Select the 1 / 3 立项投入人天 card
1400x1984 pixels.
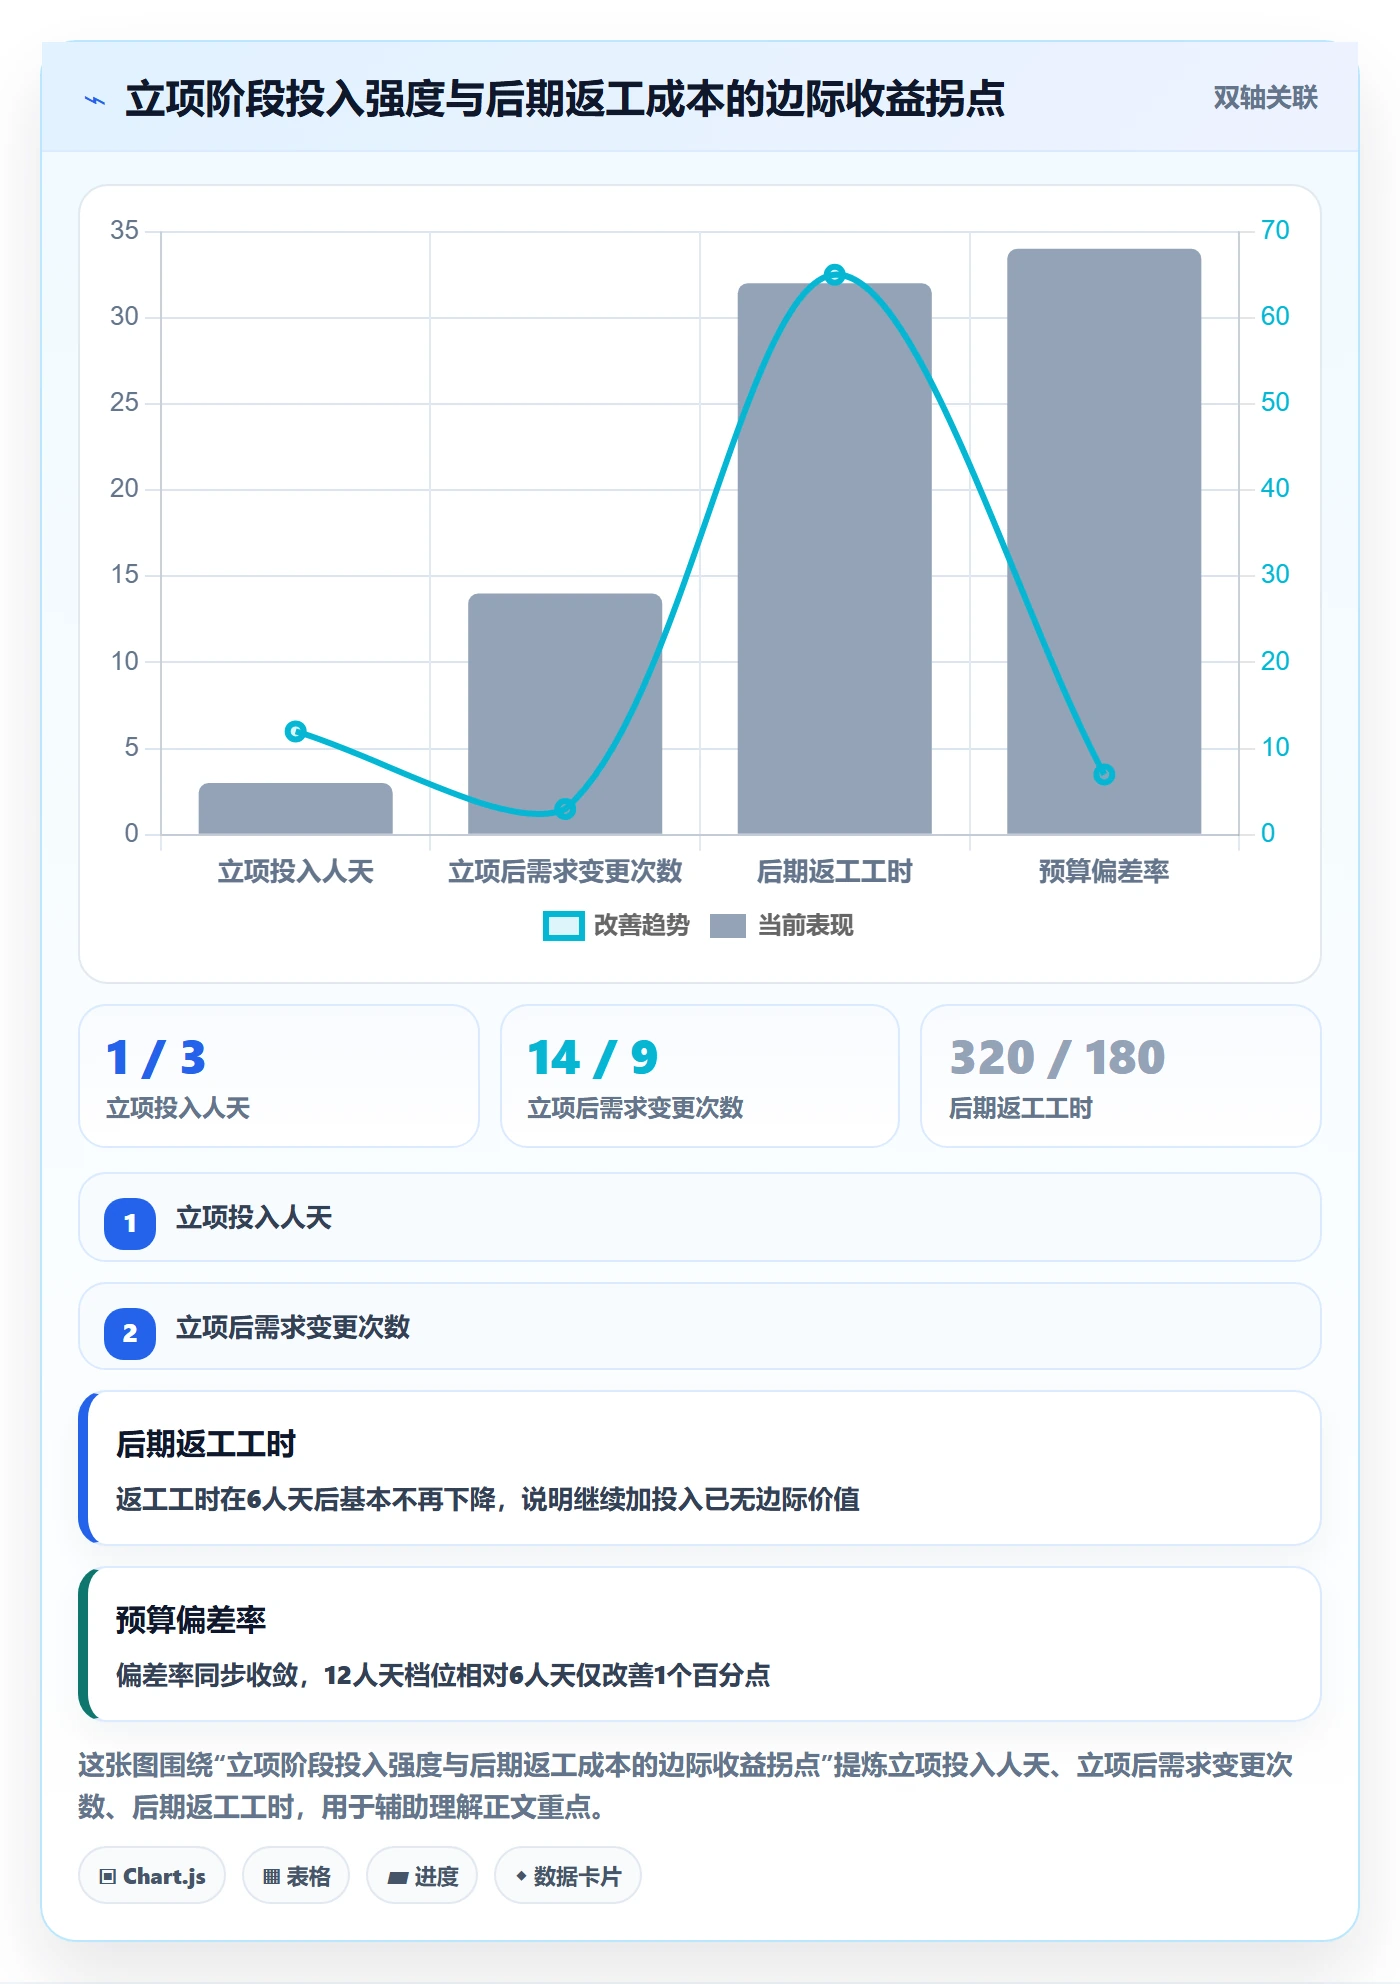[x=279, y=1076]
